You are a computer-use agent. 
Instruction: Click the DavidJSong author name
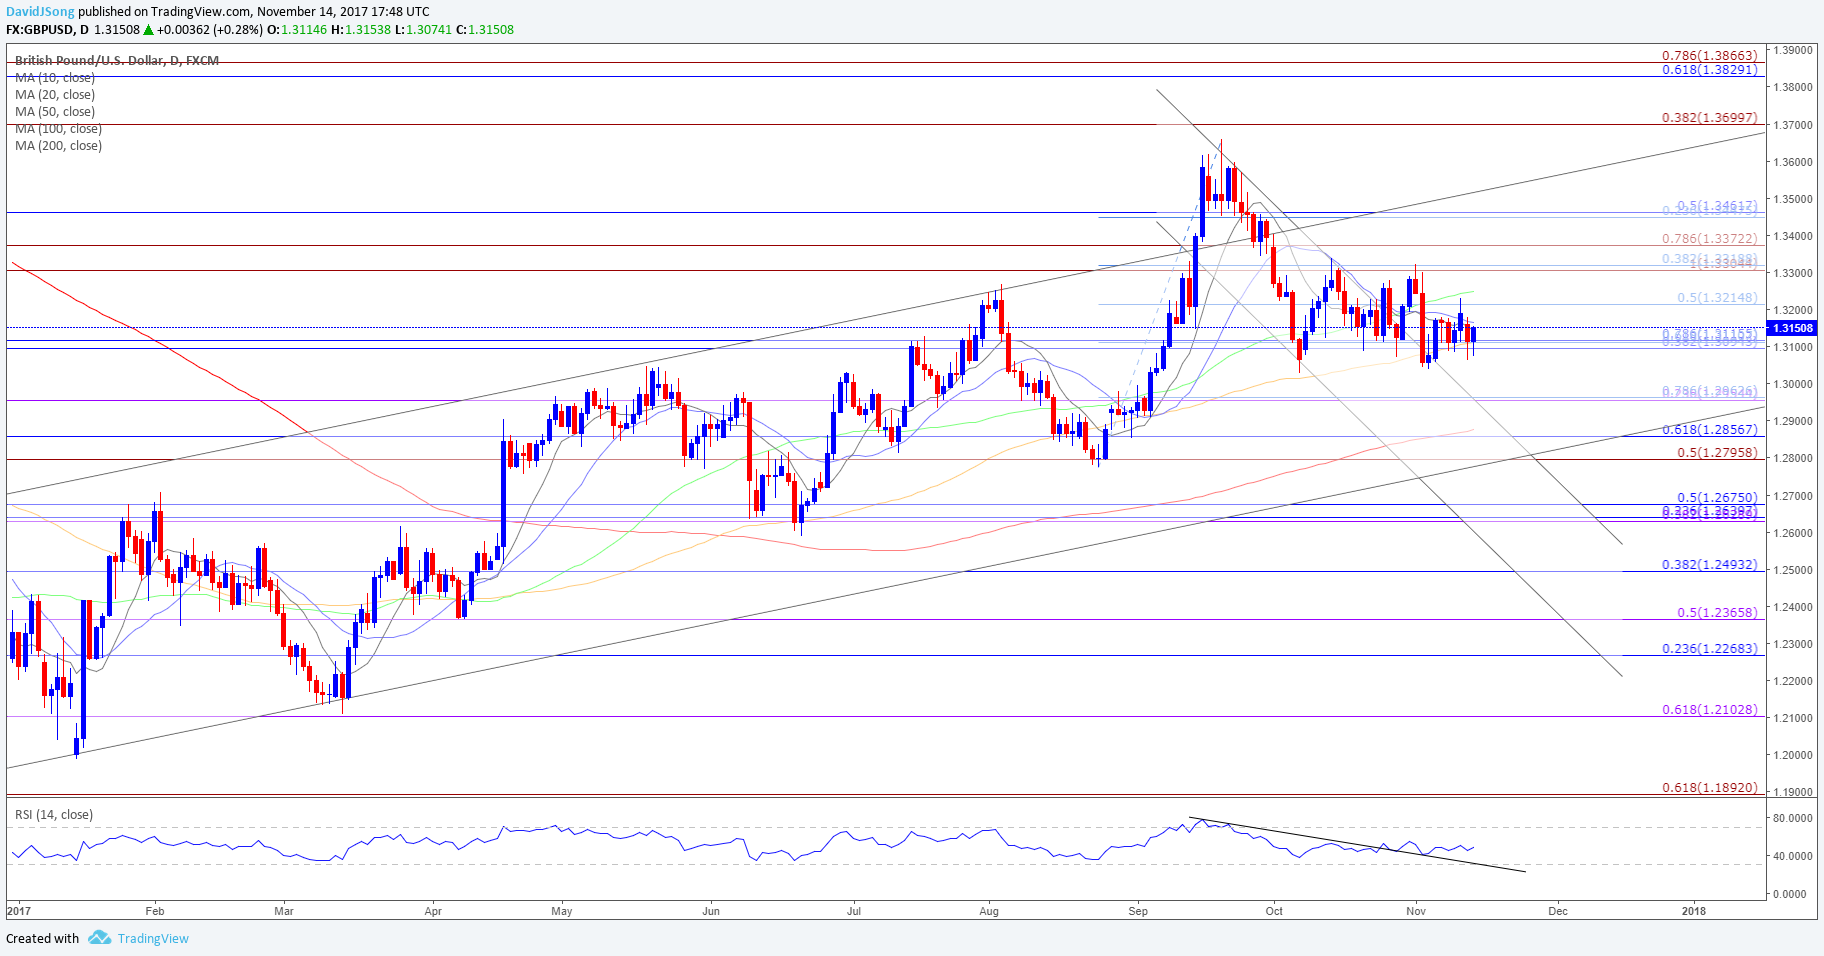pos(40,12)
